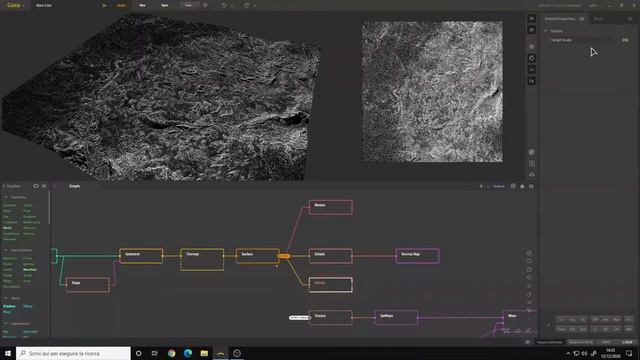
Task: Click the Windows taskbar search box
Action: tap(73, 353)
